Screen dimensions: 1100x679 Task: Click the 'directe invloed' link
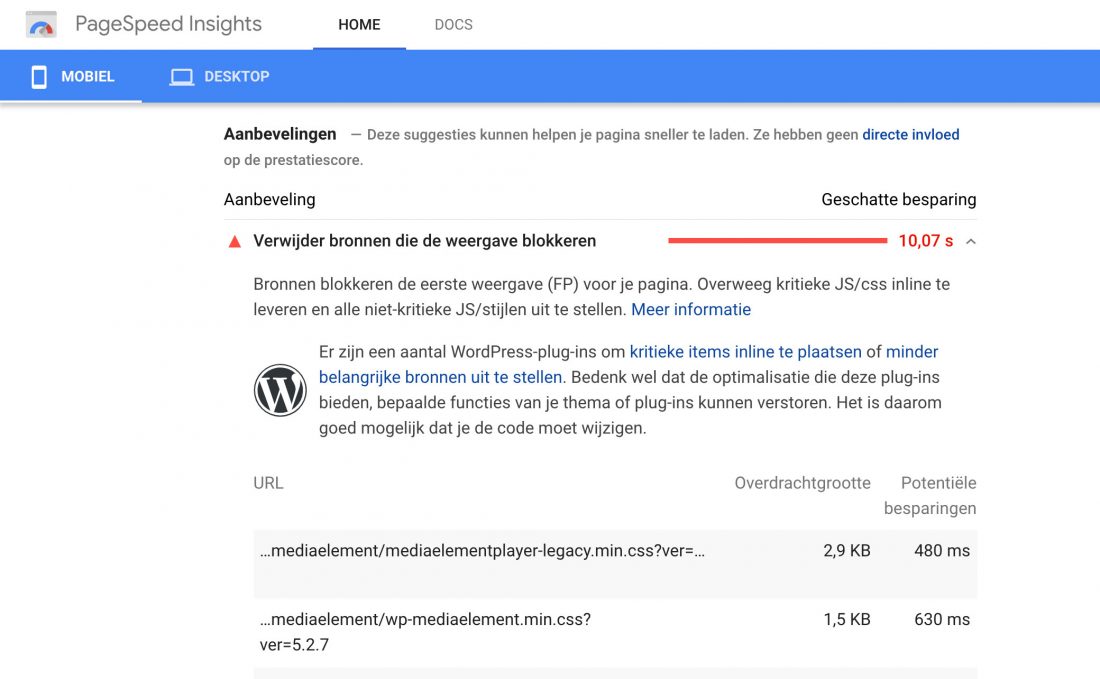pos(910,134)
